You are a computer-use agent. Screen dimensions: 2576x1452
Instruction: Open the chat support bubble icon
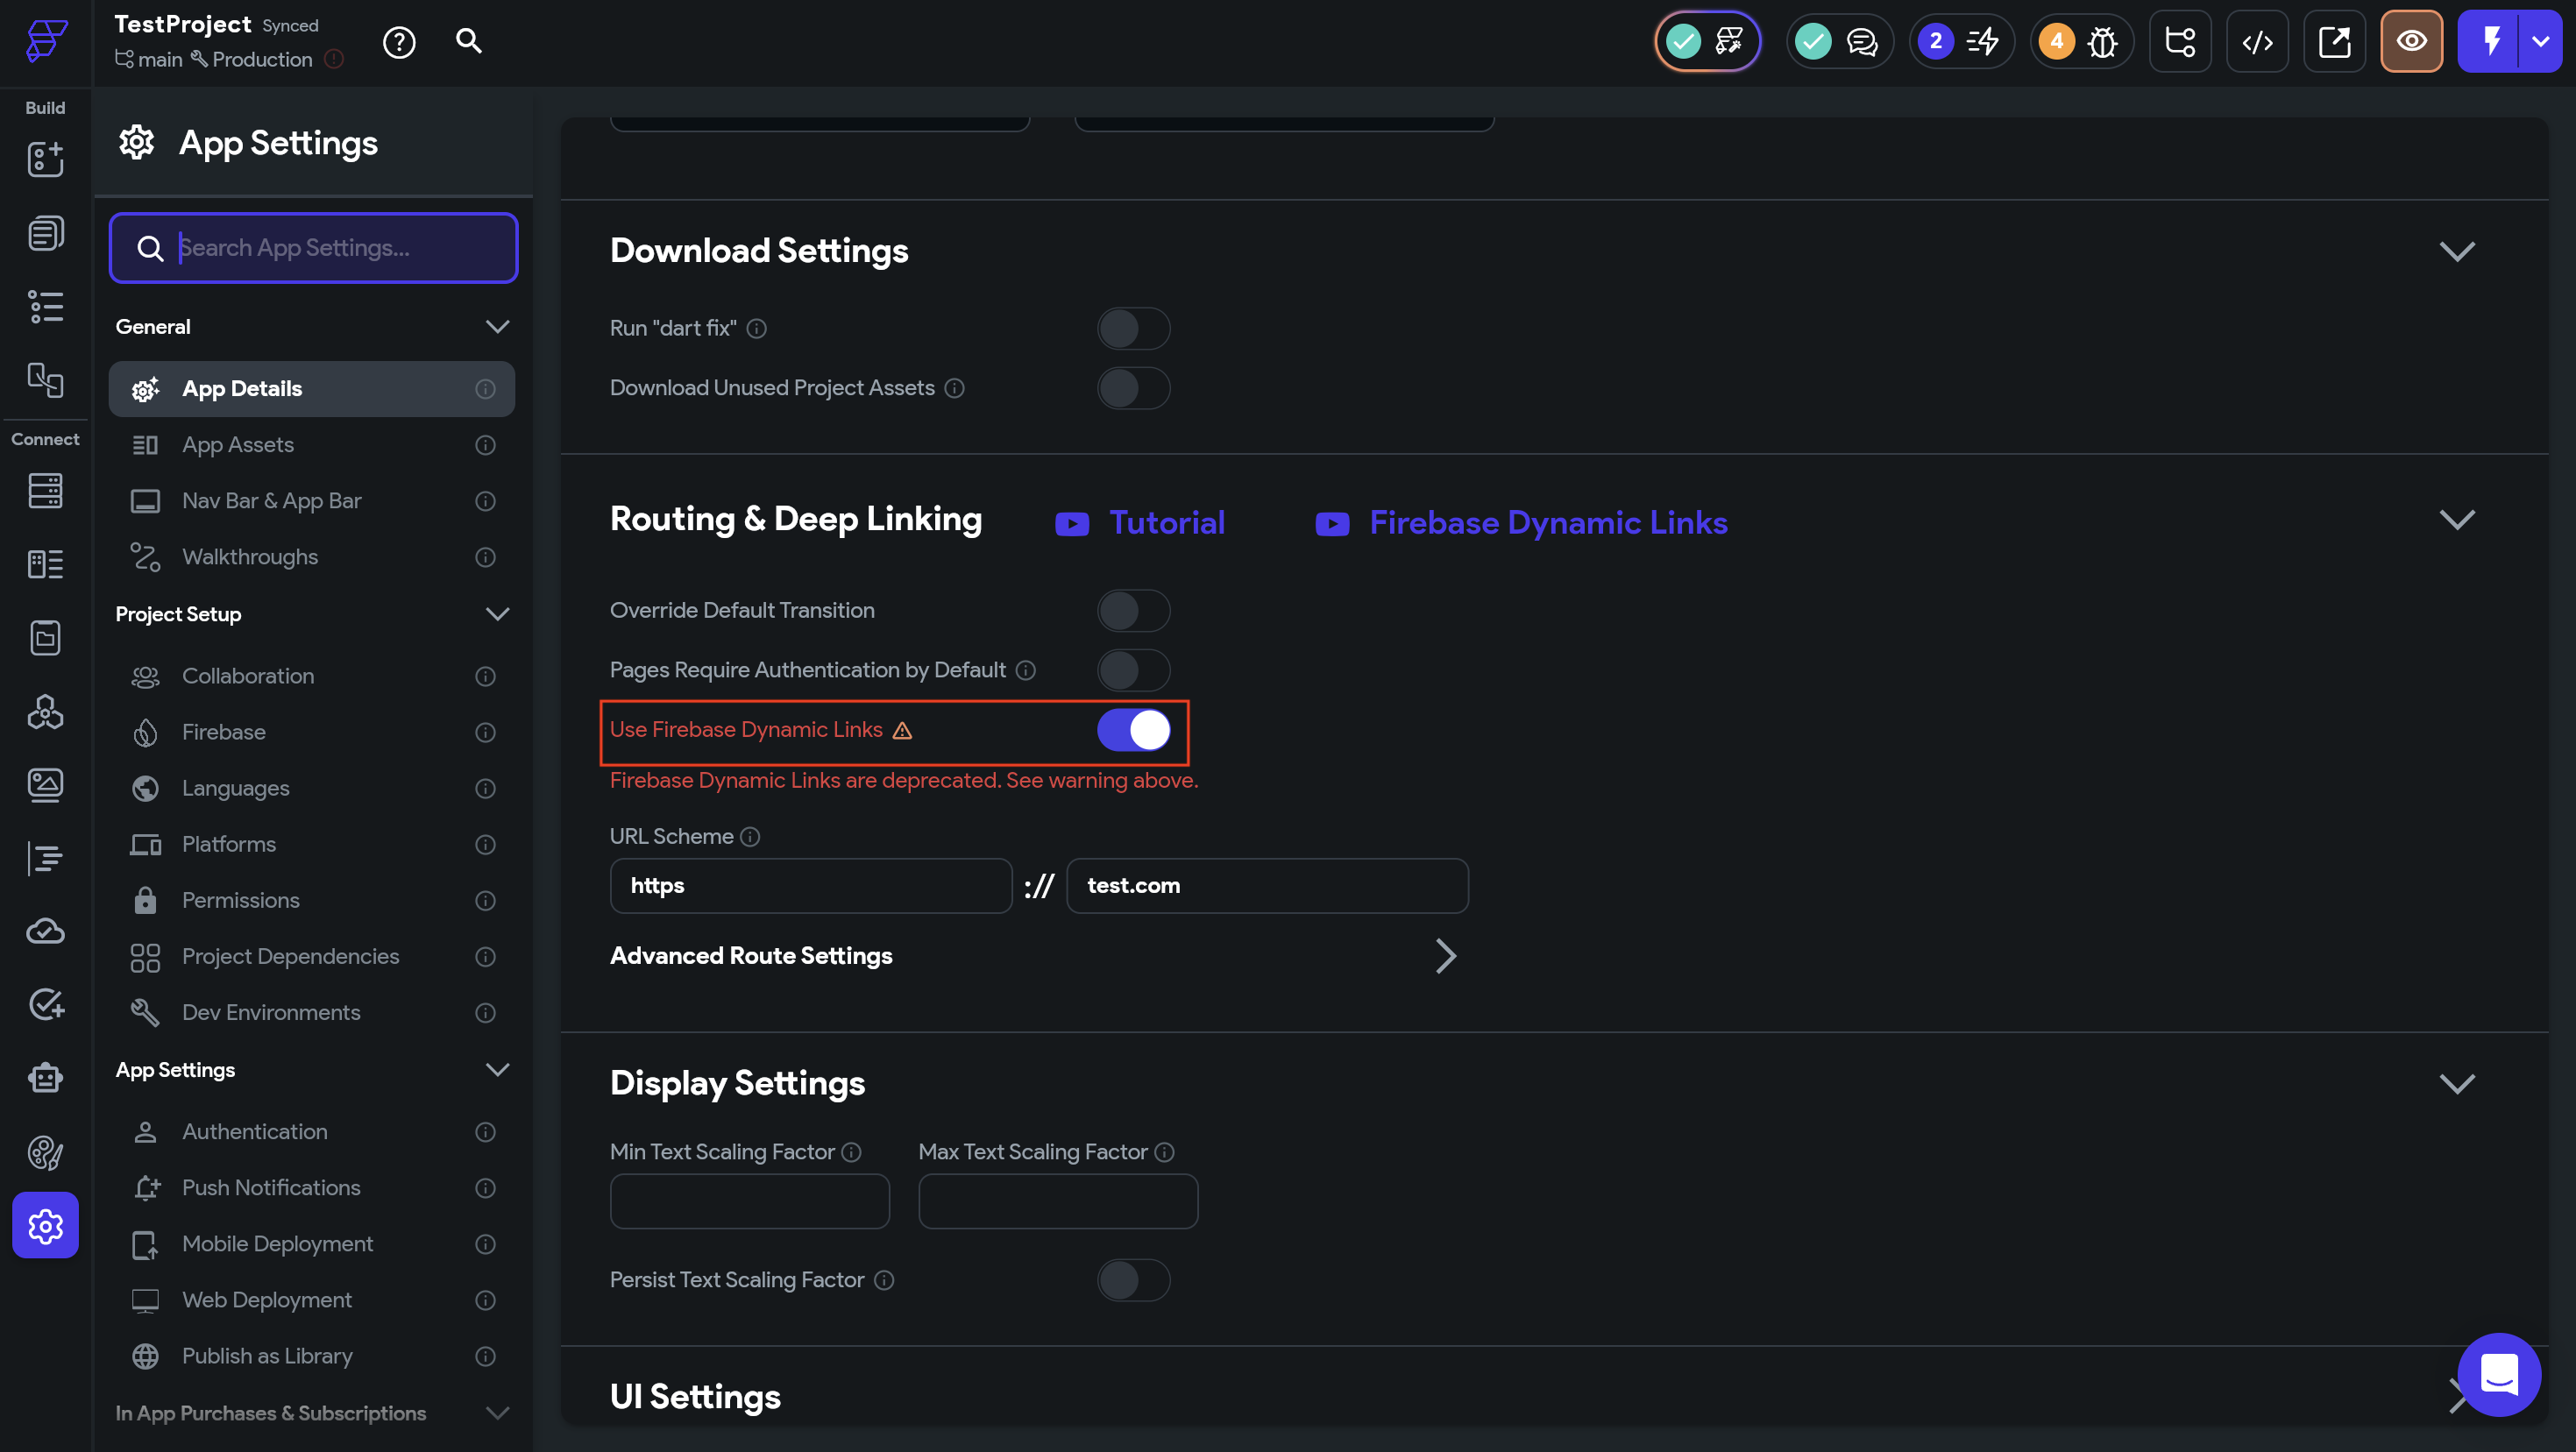click(x=2498, y=1374)
